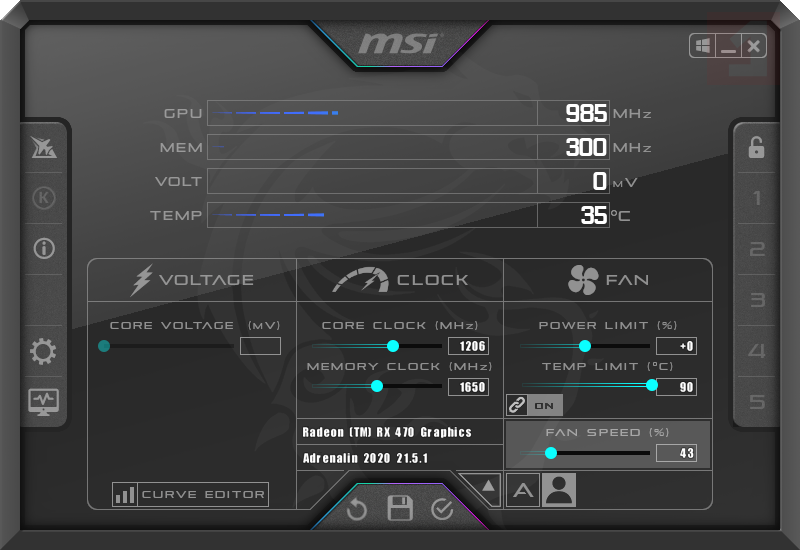Click the VOLT 0 mV reading
This screenshot has width=800, height=550.
599,181
